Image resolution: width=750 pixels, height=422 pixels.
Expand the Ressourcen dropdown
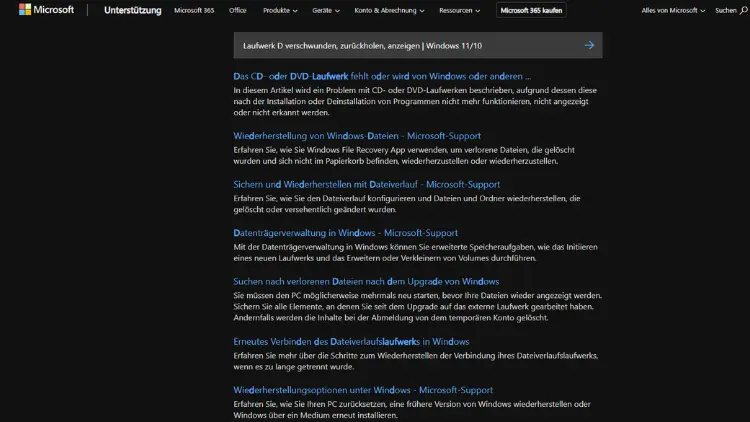click(459, 10)
